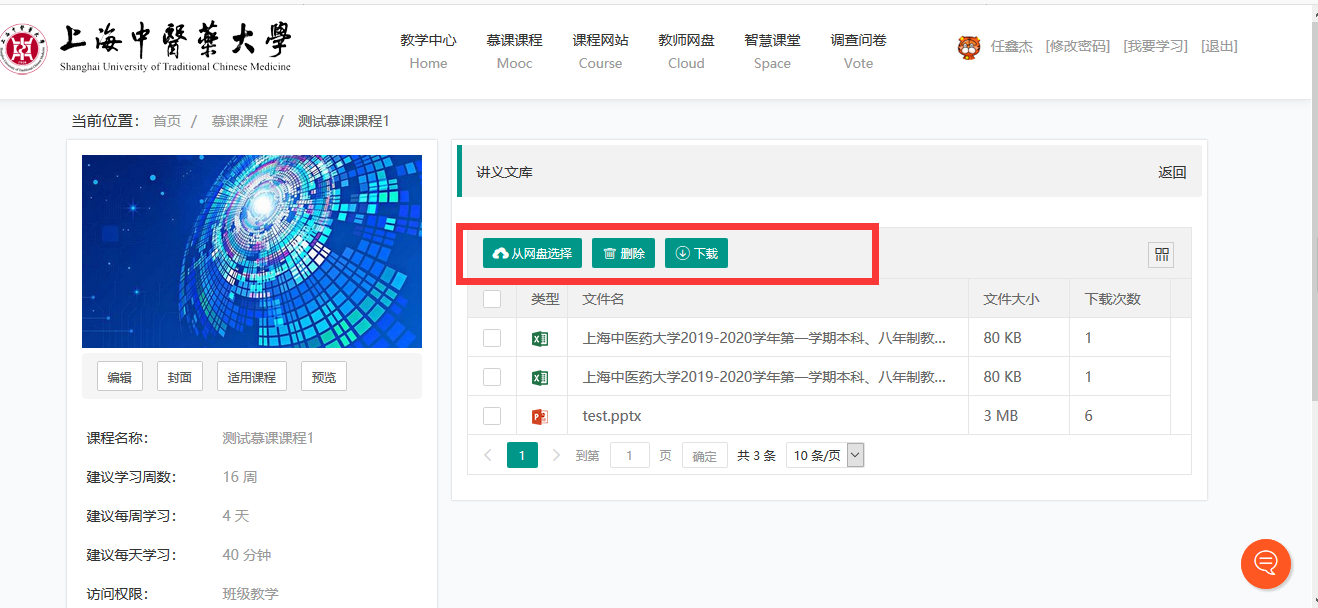Go to next page arrow

(x=557, y=455)
